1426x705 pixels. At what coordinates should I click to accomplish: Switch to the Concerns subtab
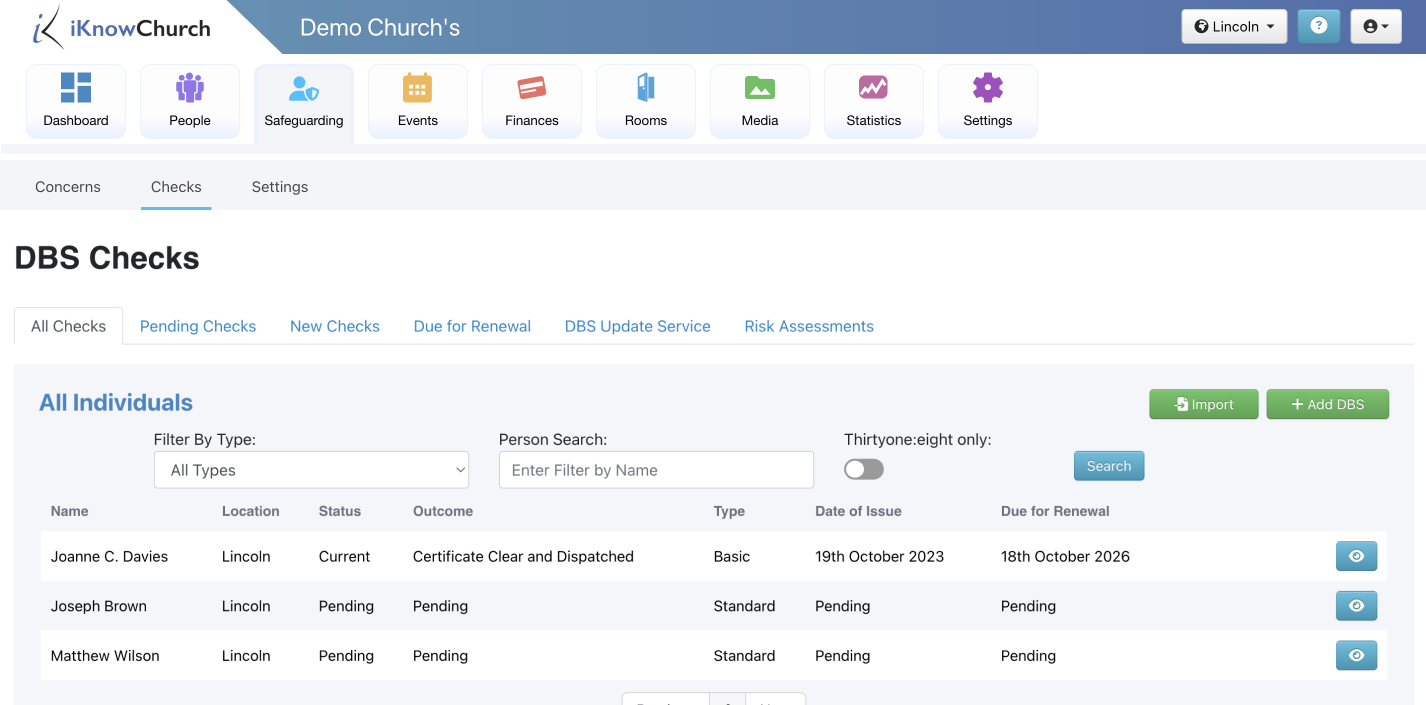[x=68, y=187]
